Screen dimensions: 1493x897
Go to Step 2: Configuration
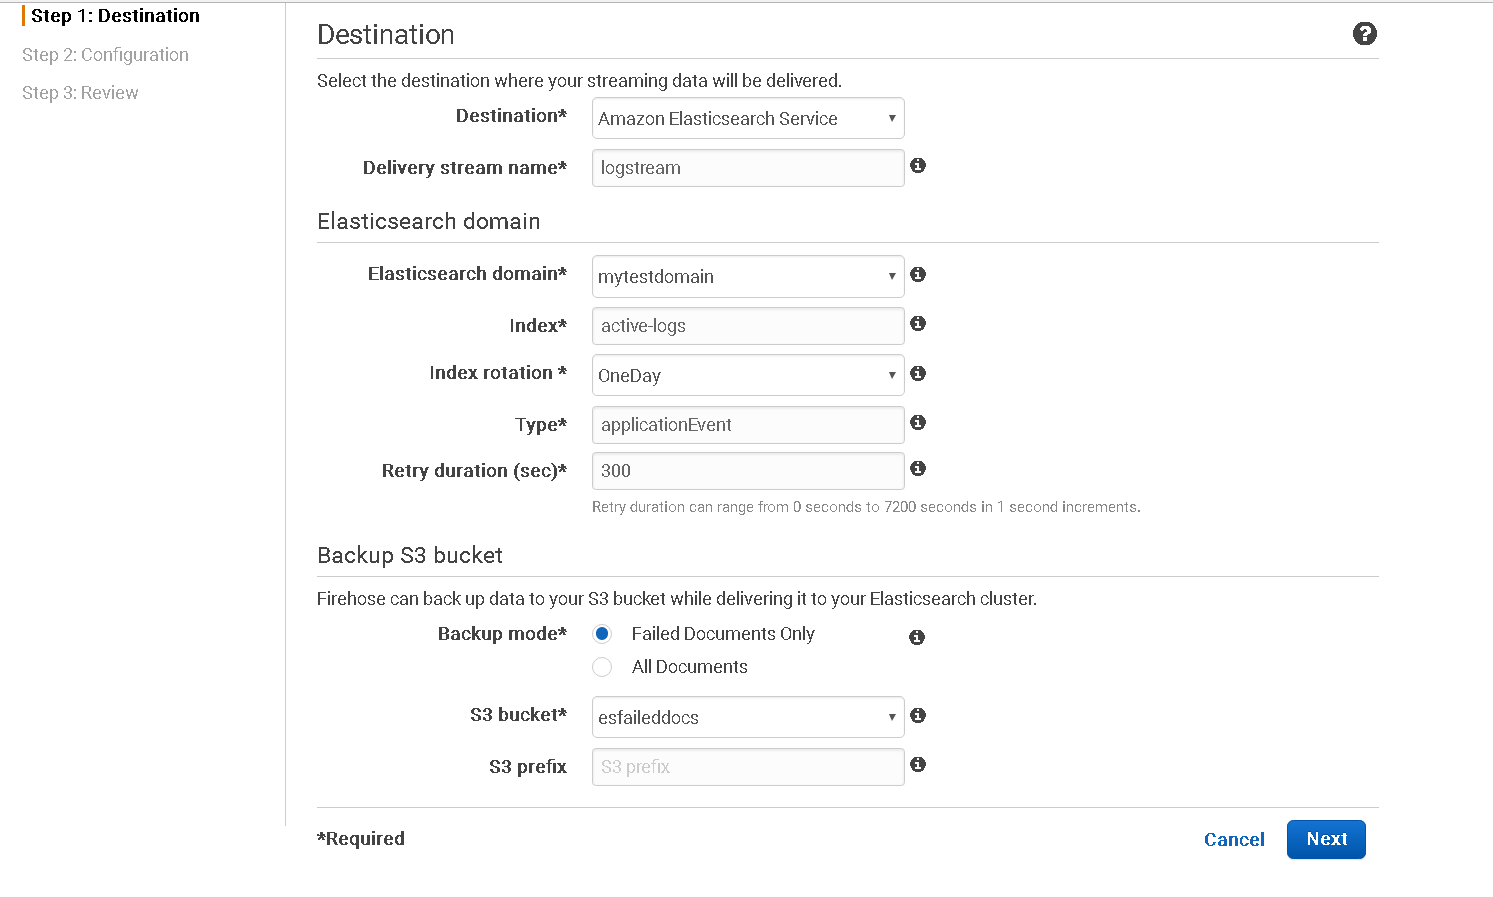(x=105, y=55)
